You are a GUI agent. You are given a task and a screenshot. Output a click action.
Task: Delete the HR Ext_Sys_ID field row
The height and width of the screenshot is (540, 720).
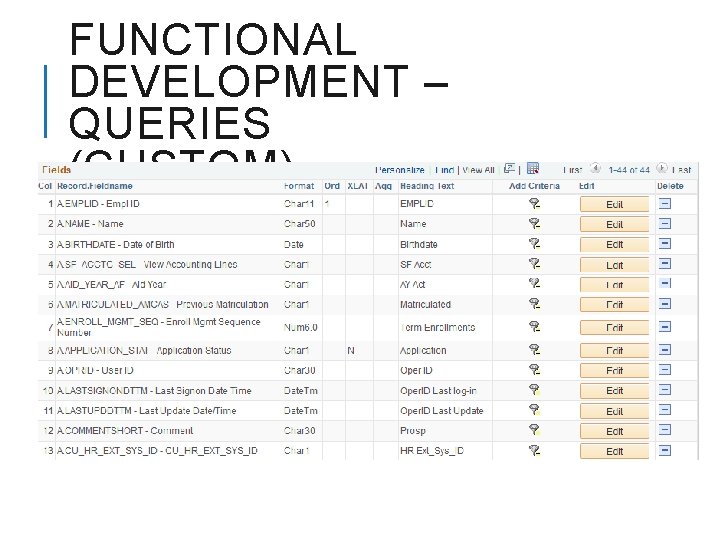[x=665, y=450]
